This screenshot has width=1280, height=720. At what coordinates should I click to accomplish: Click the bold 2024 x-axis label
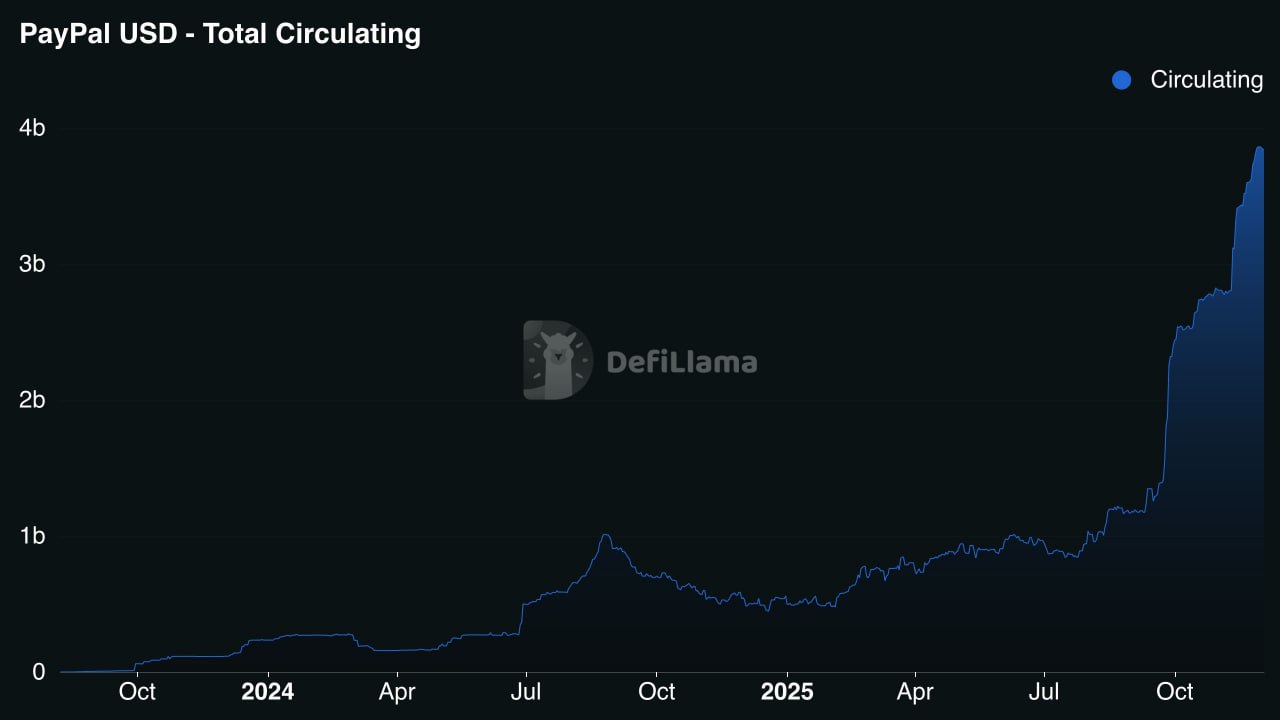268,692
